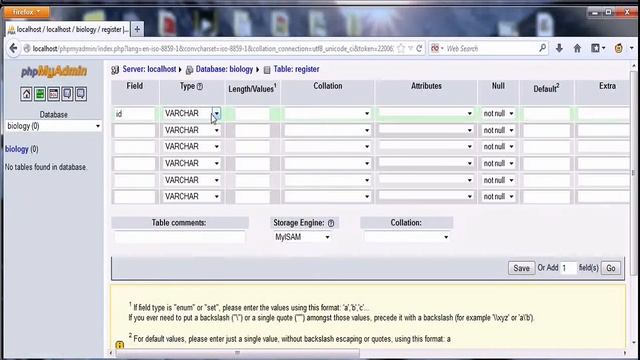Viewport: 640px width, 360px height.
Task: Click the horizontal scrollbar at the bottom
Action: [238, 353]
